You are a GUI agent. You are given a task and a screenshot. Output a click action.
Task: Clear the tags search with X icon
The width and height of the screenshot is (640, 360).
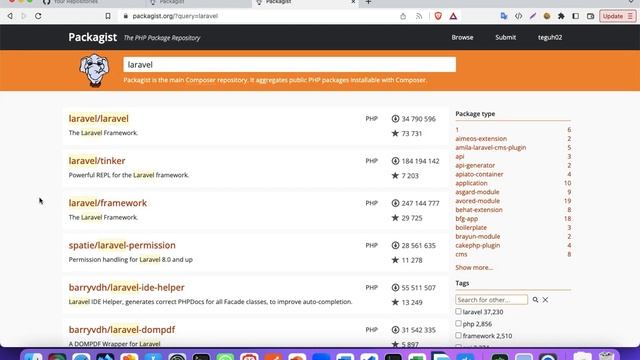coord(545,300)
